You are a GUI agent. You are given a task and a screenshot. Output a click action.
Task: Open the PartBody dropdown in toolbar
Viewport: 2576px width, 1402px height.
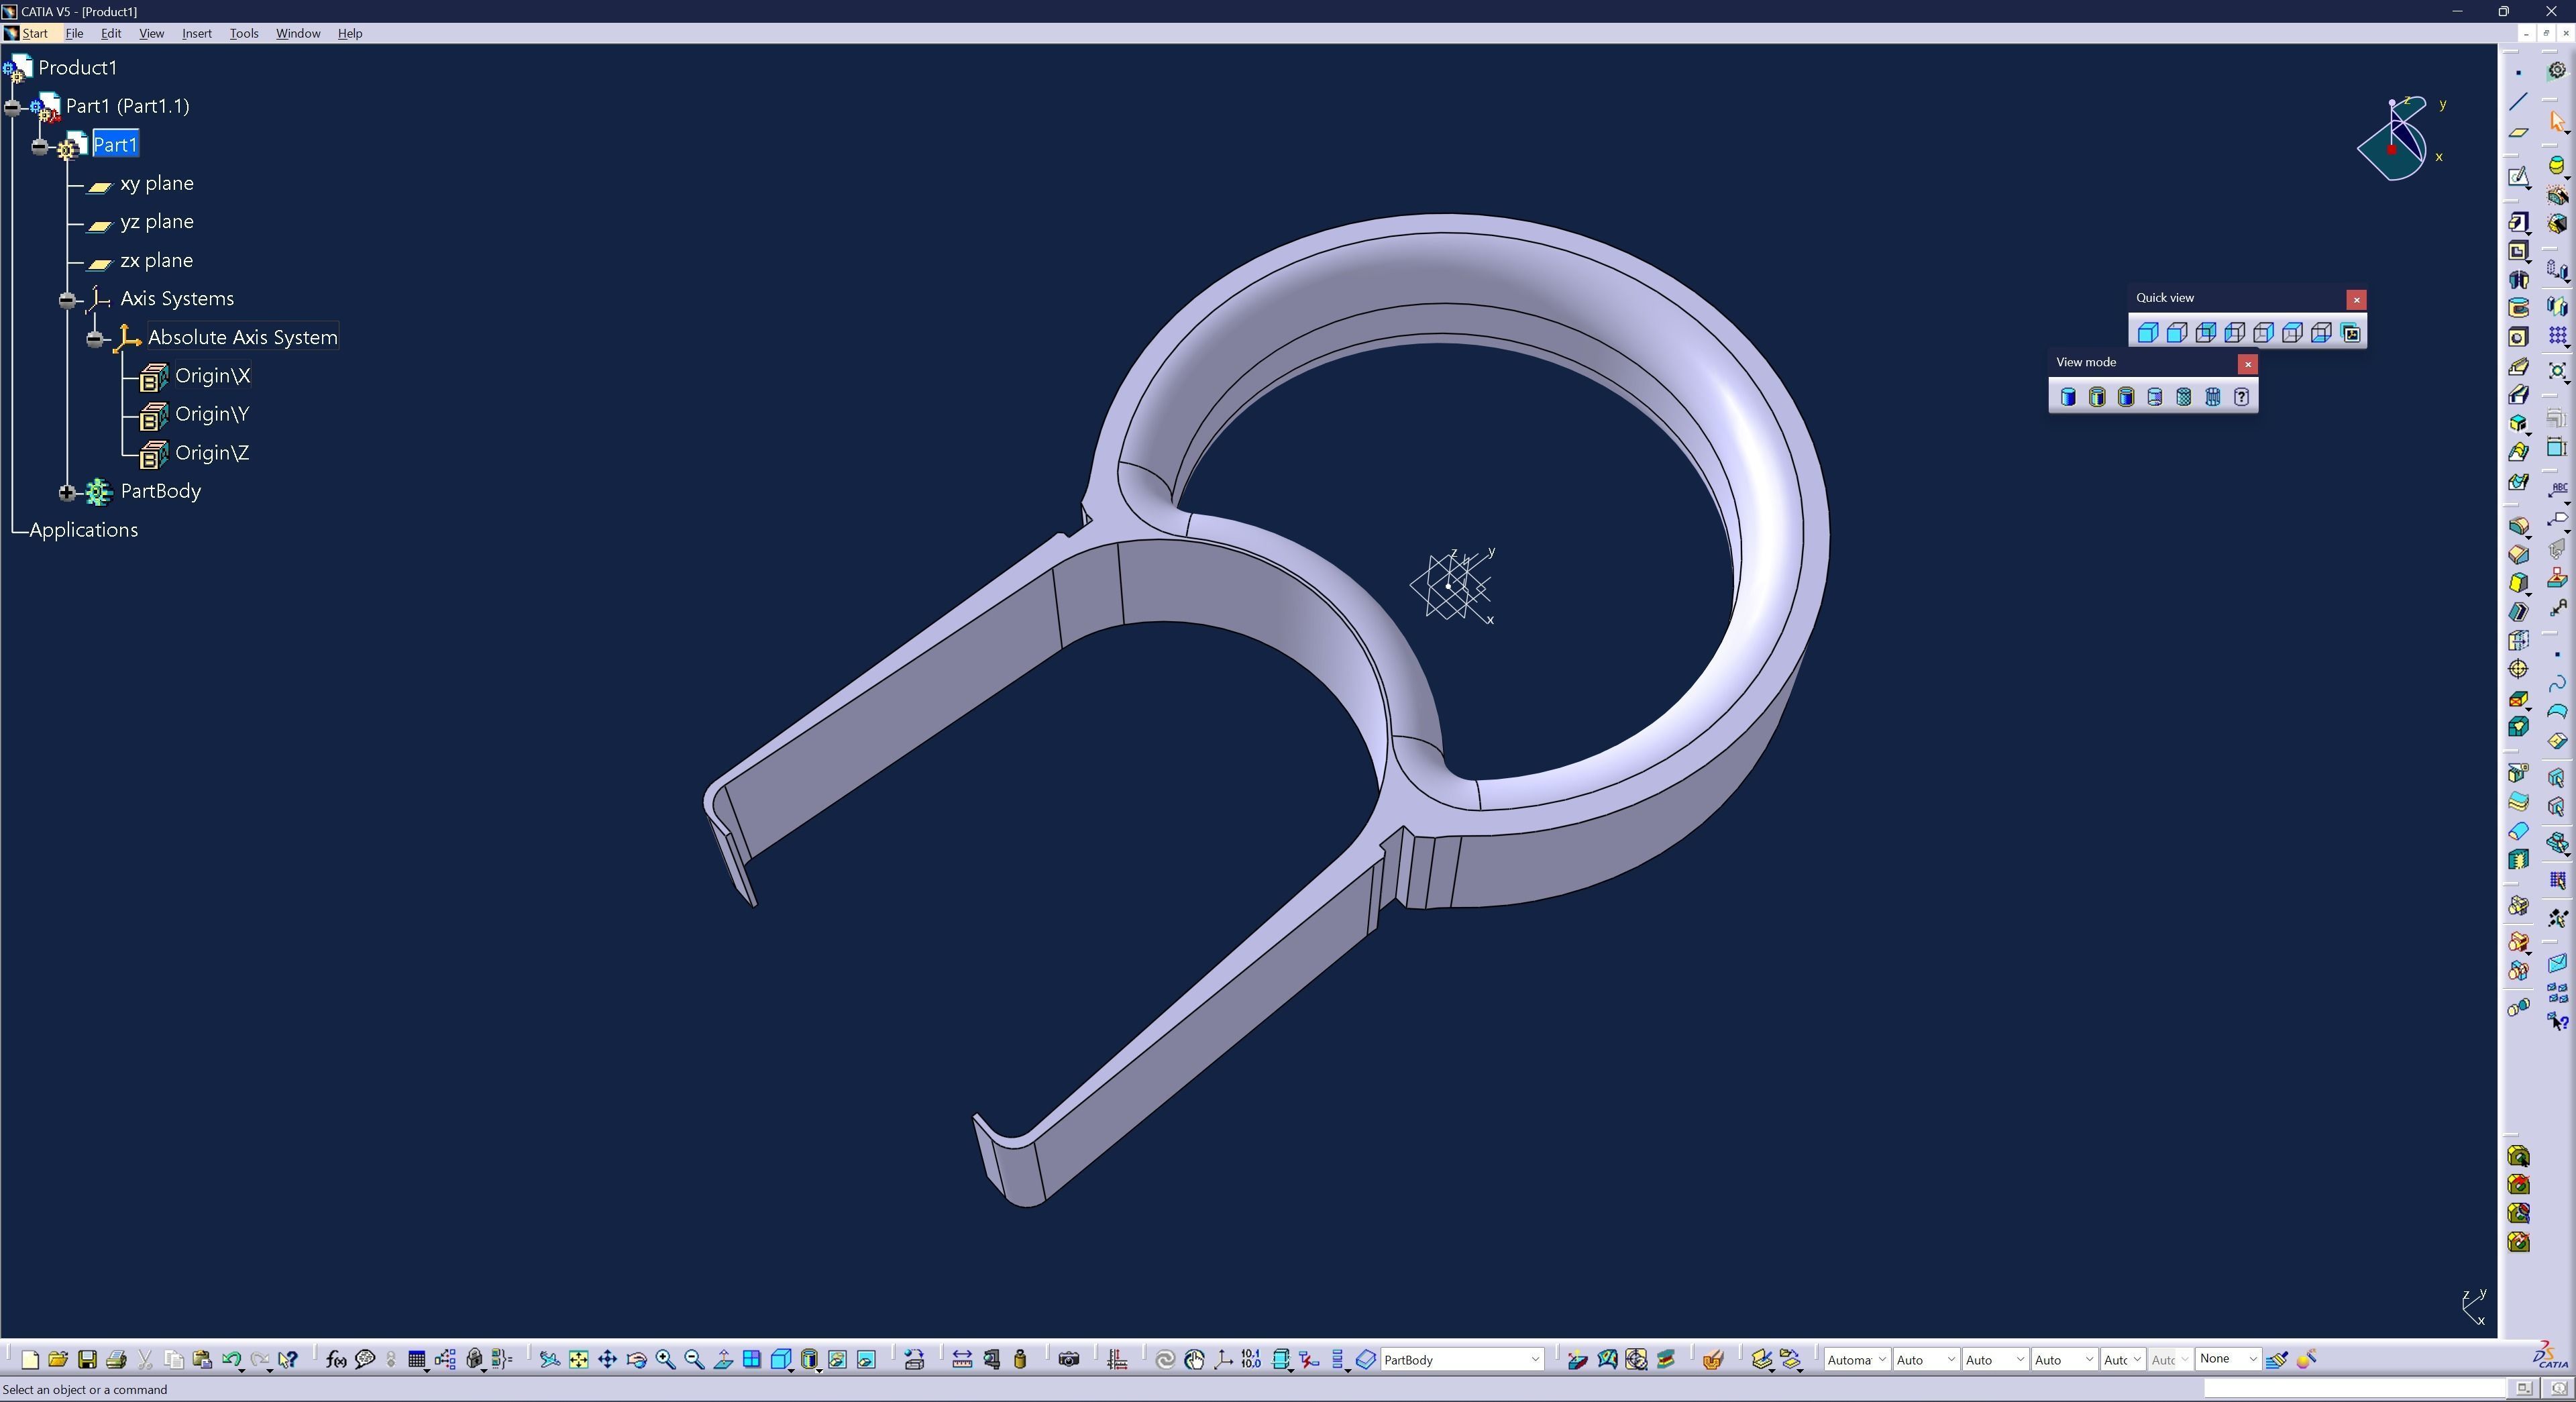(x=1534, y=1360)
